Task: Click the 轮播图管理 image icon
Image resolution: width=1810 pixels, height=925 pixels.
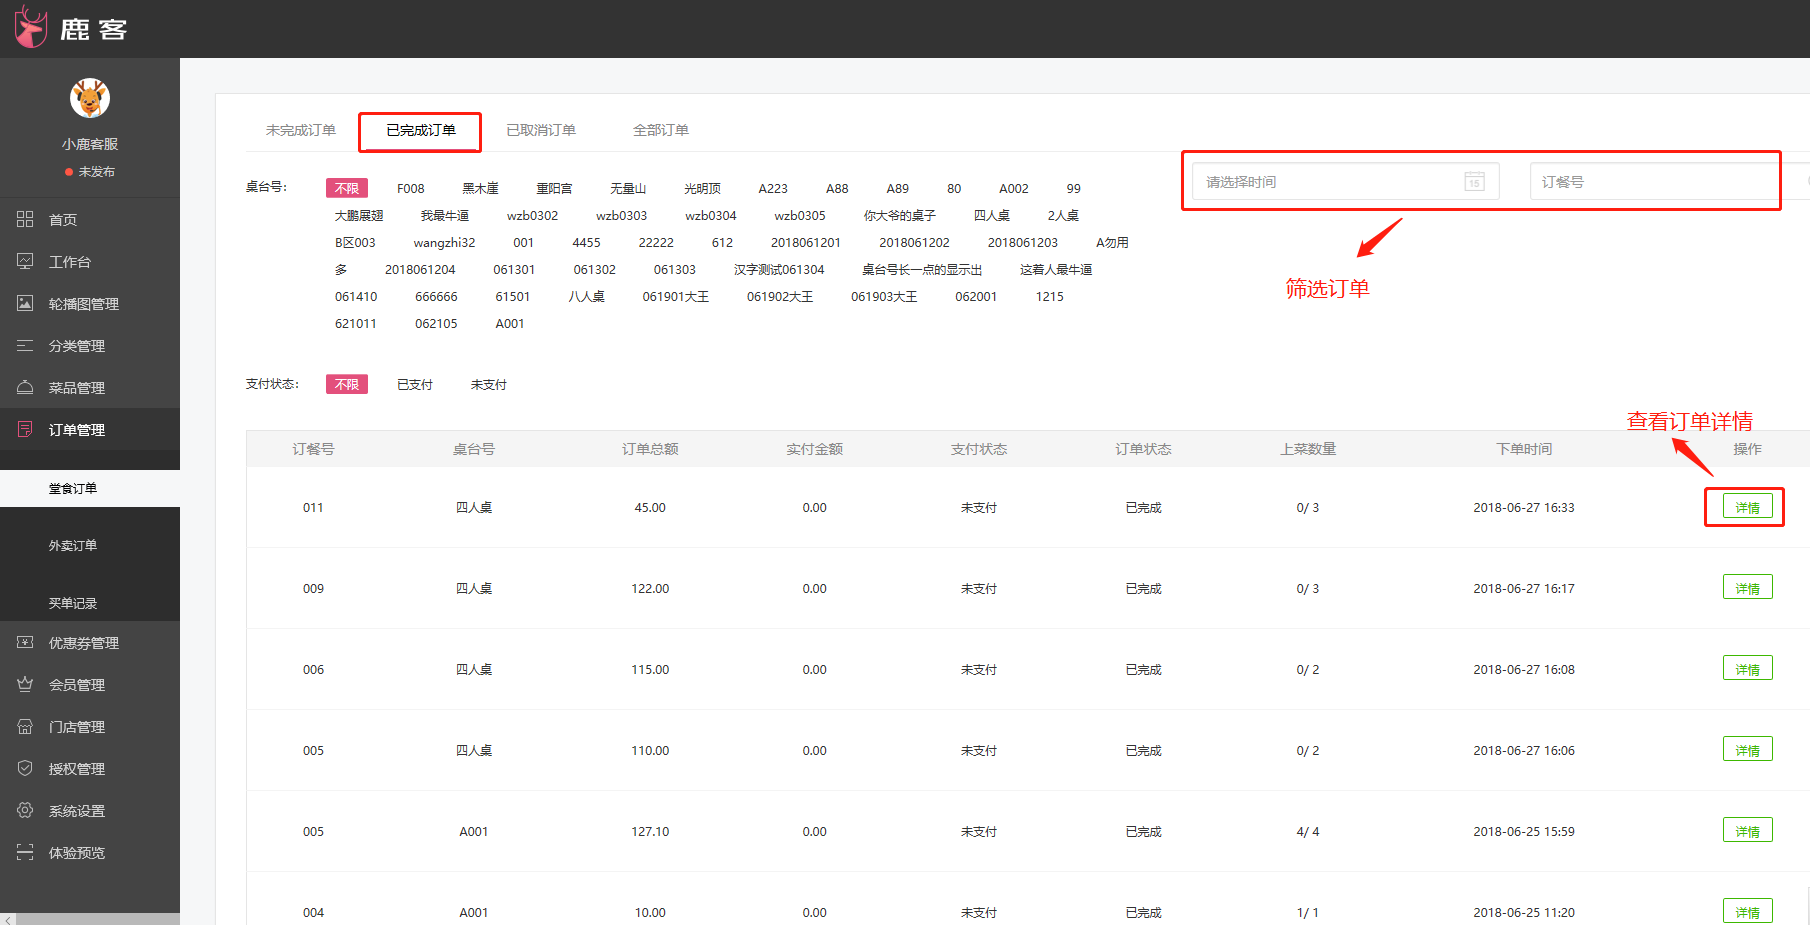Action: click(x=25, y=303)
